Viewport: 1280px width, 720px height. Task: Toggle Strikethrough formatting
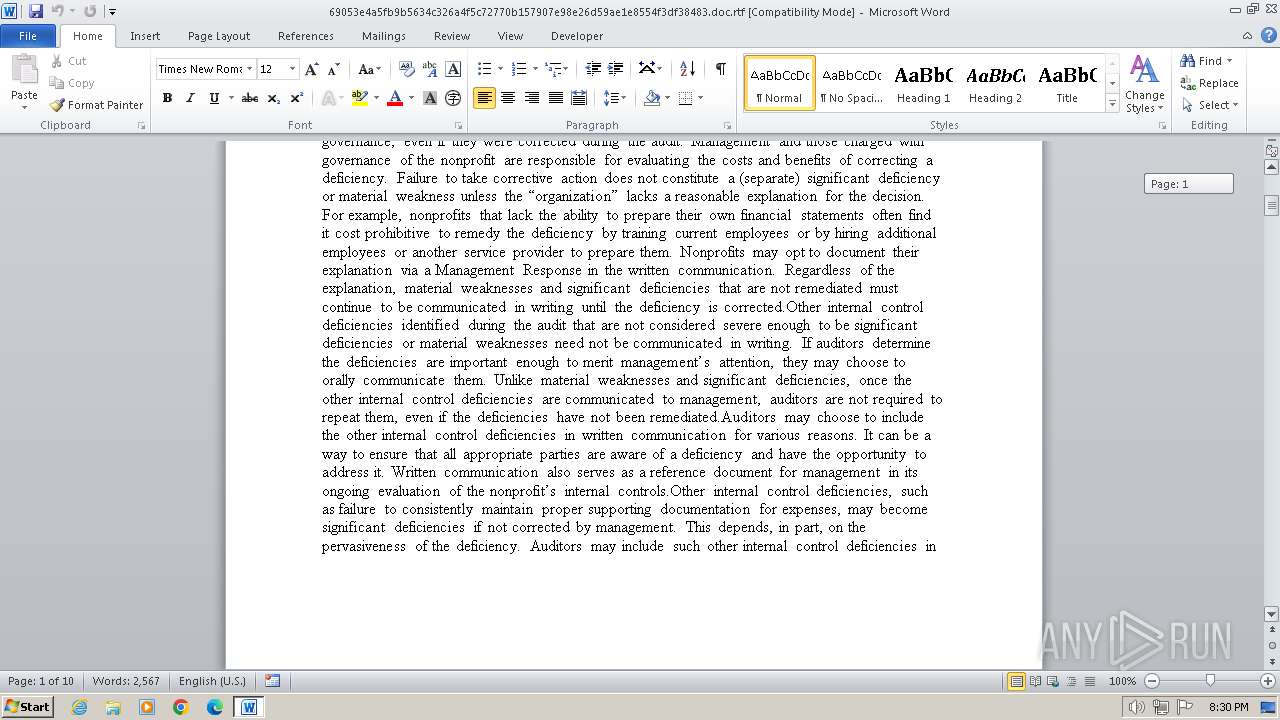pyautogui.click(x=250, y=98)
